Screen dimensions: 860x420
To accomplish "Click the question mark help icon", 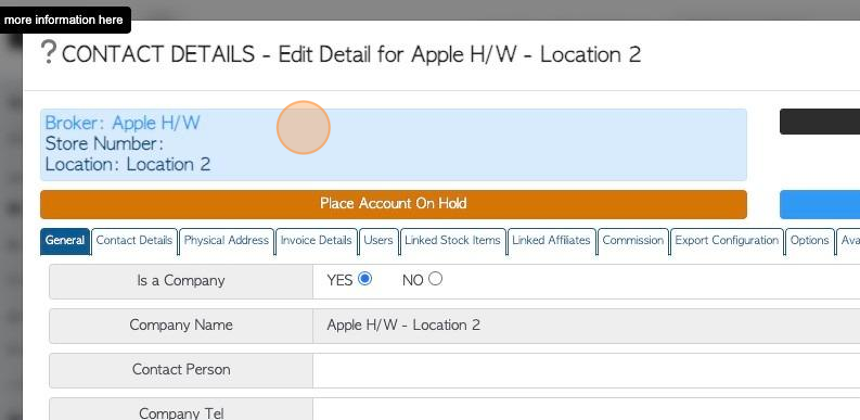I will click(x=49, y=53).
